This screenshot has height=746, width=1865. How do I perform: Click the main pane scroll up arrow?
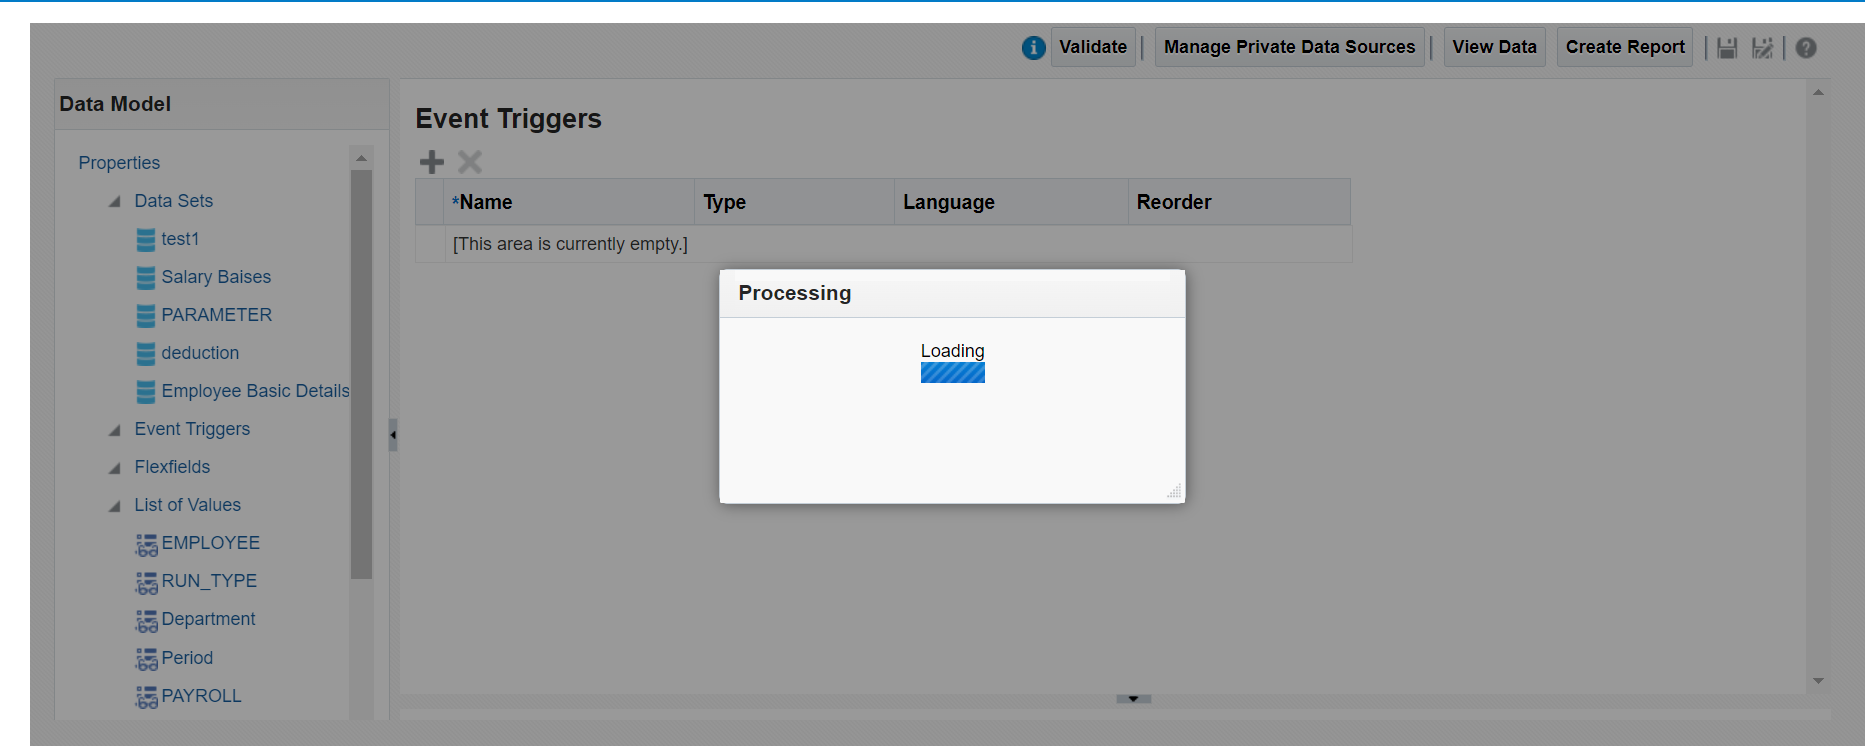(1818, 92)
